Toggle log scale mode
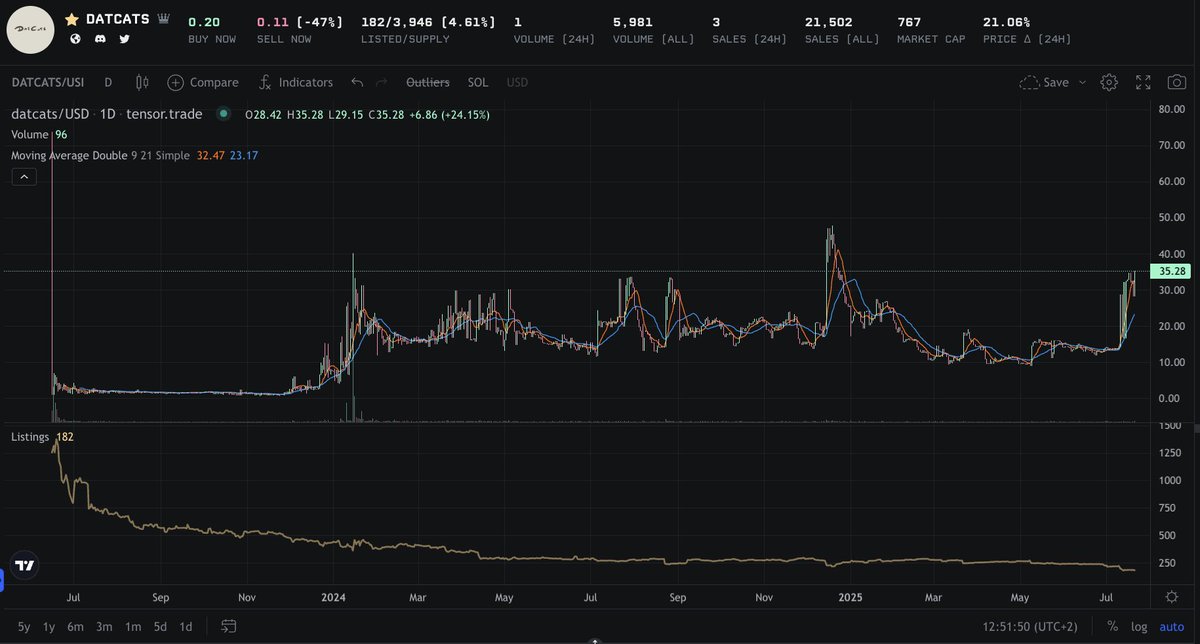 click(x=1139, y=627)
